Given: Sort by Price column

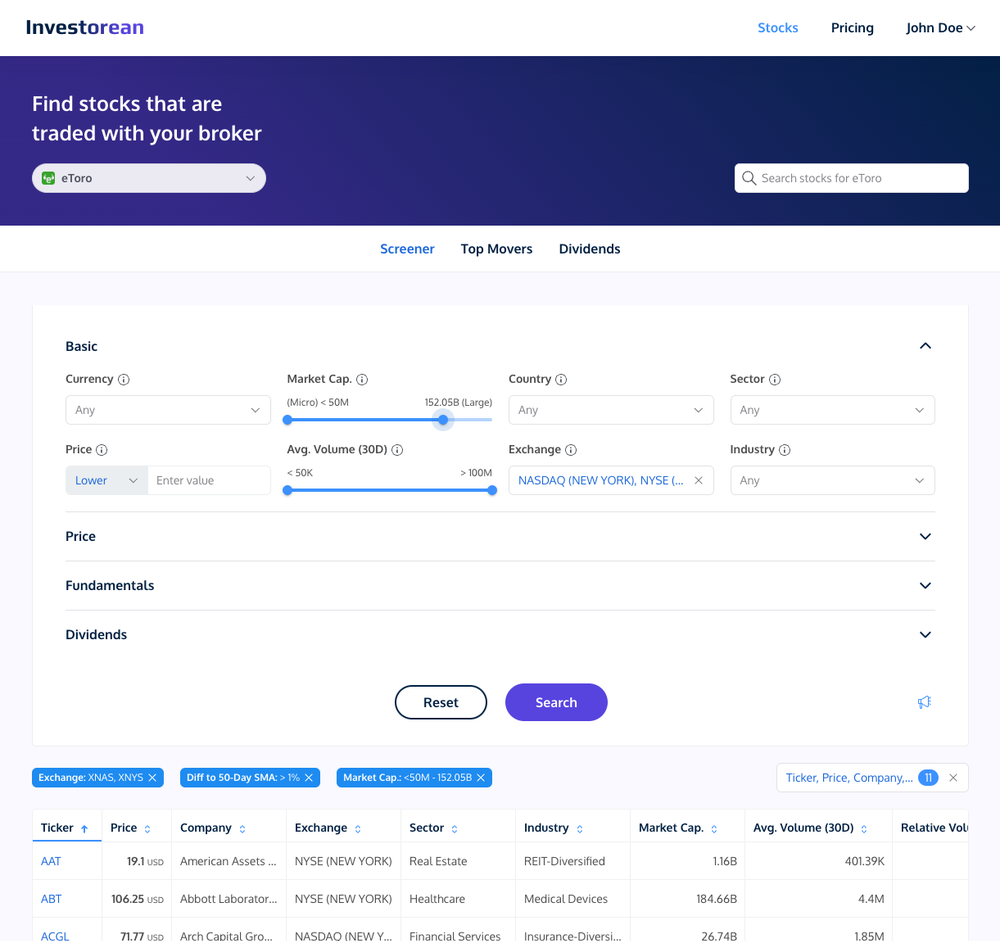Looking at the screenshot, I should click(136, 827).
